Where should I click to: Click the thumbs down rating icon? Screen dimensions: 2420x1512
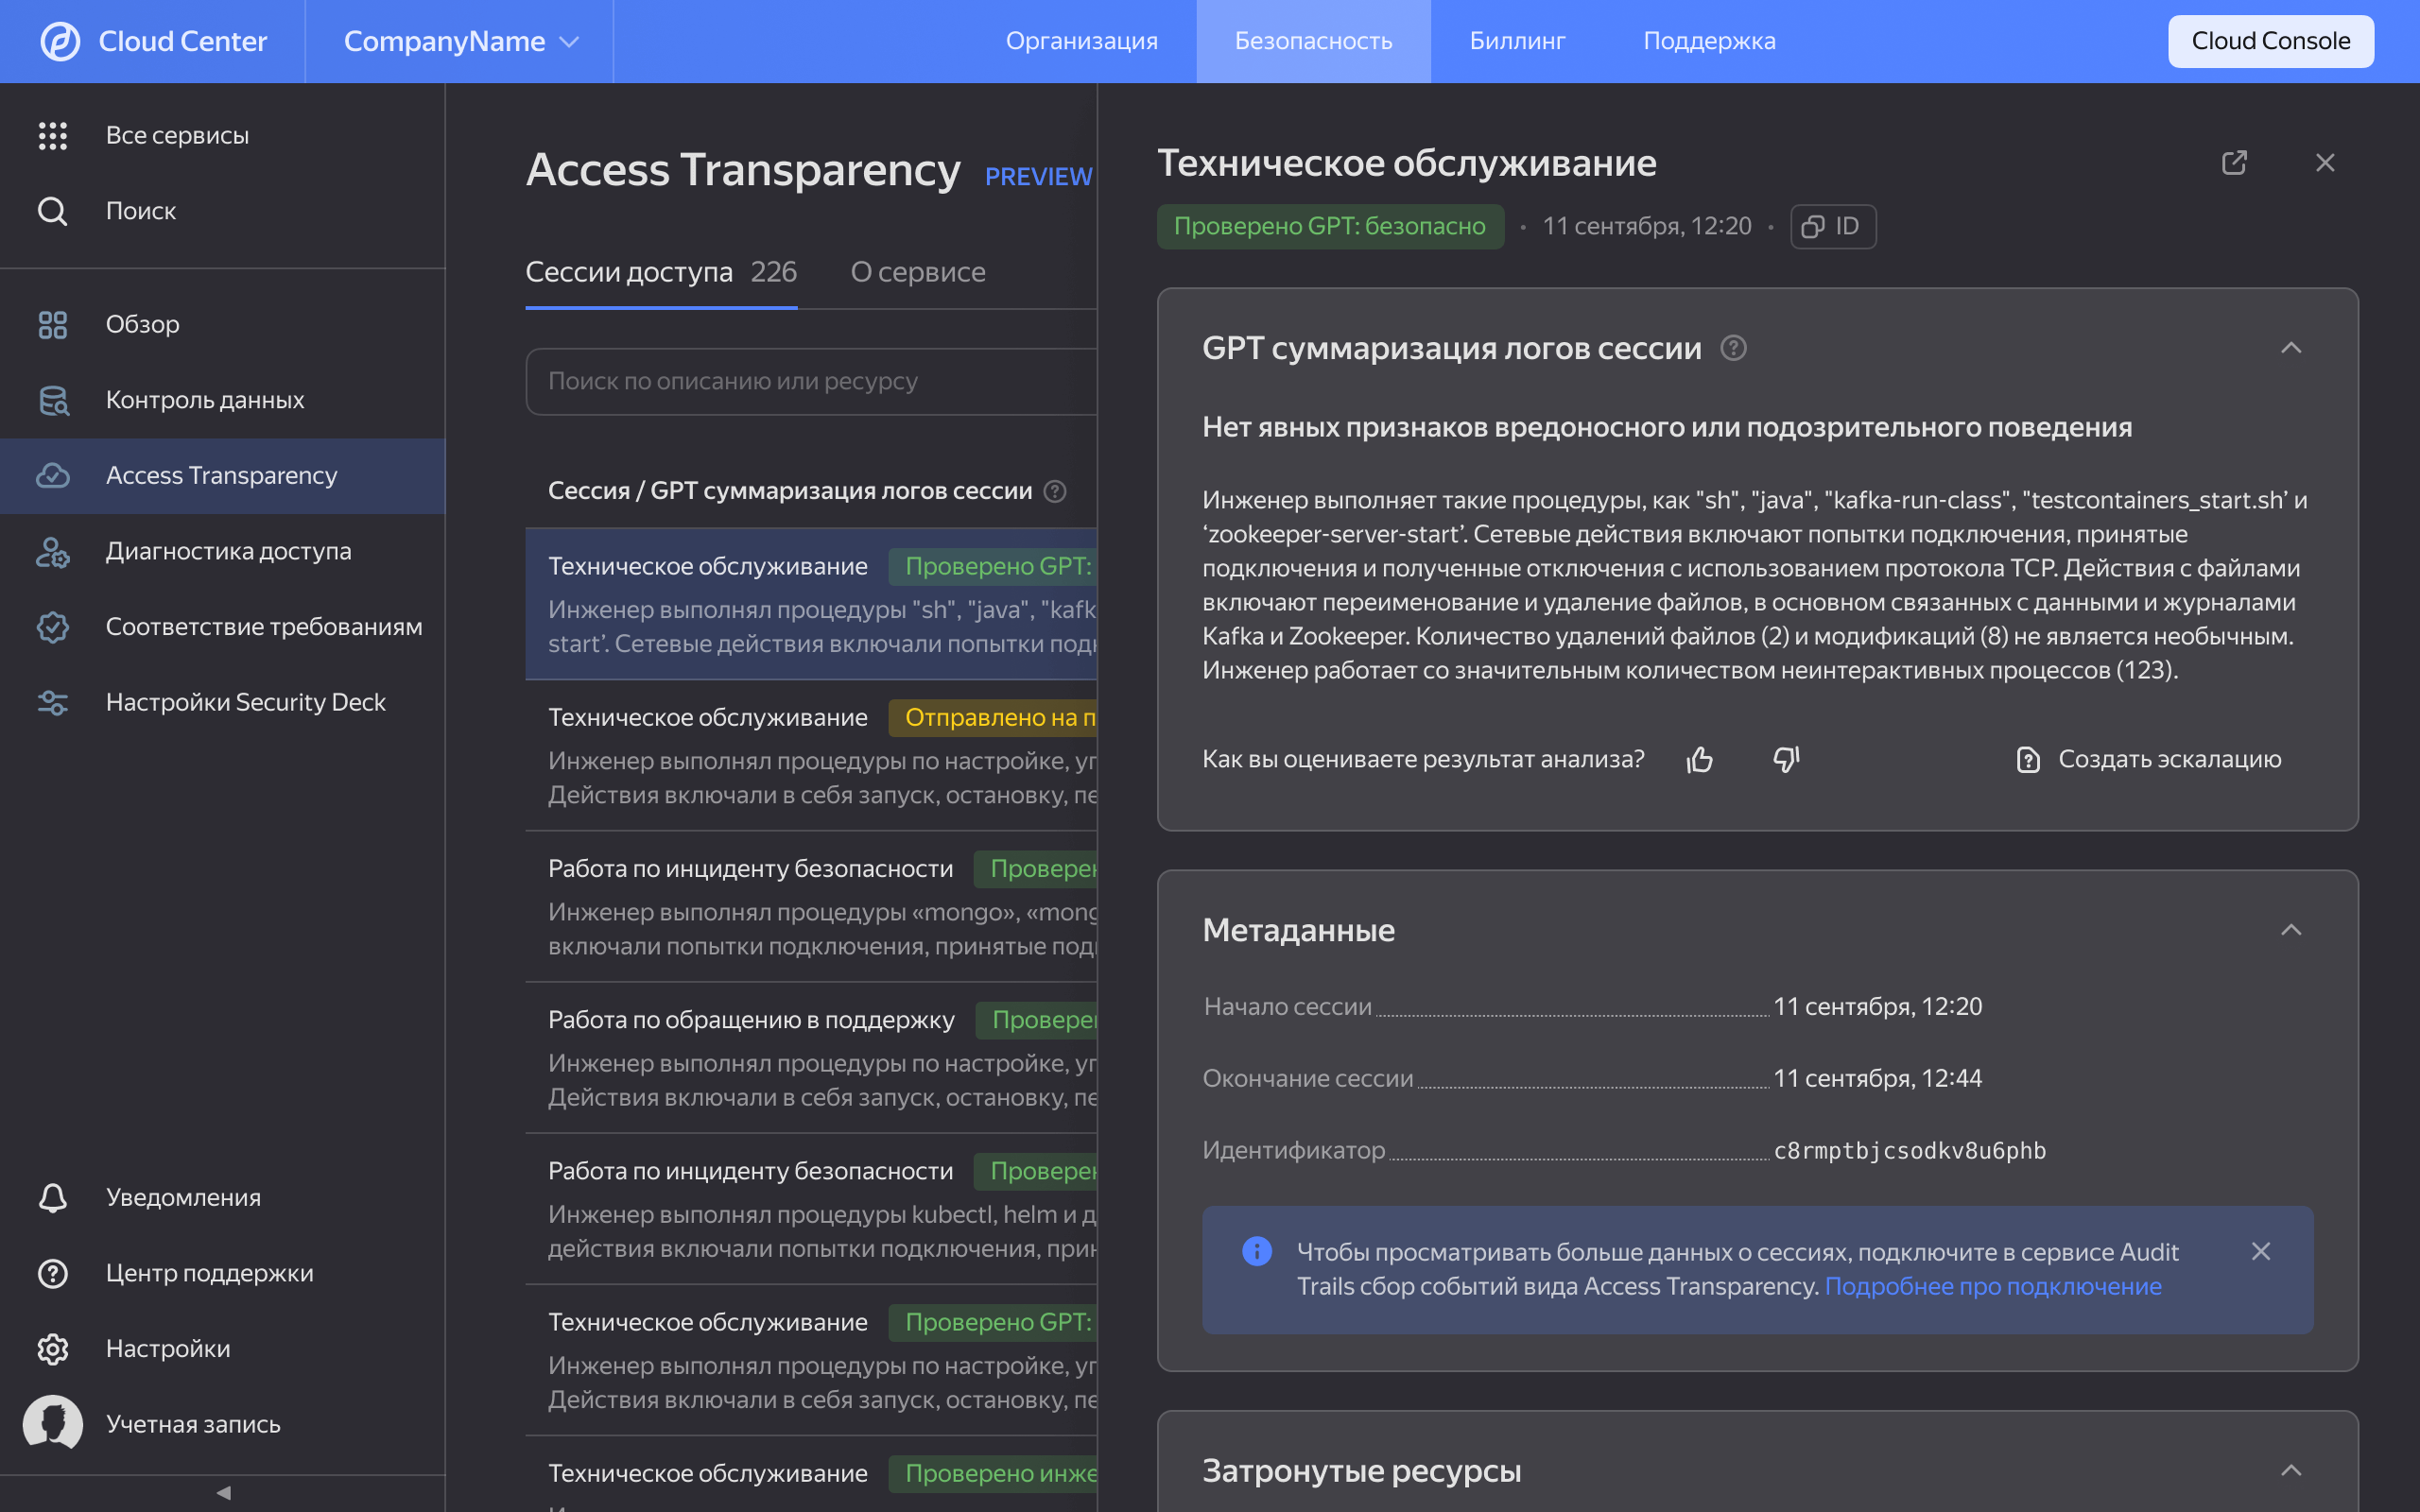(1786, 760)
